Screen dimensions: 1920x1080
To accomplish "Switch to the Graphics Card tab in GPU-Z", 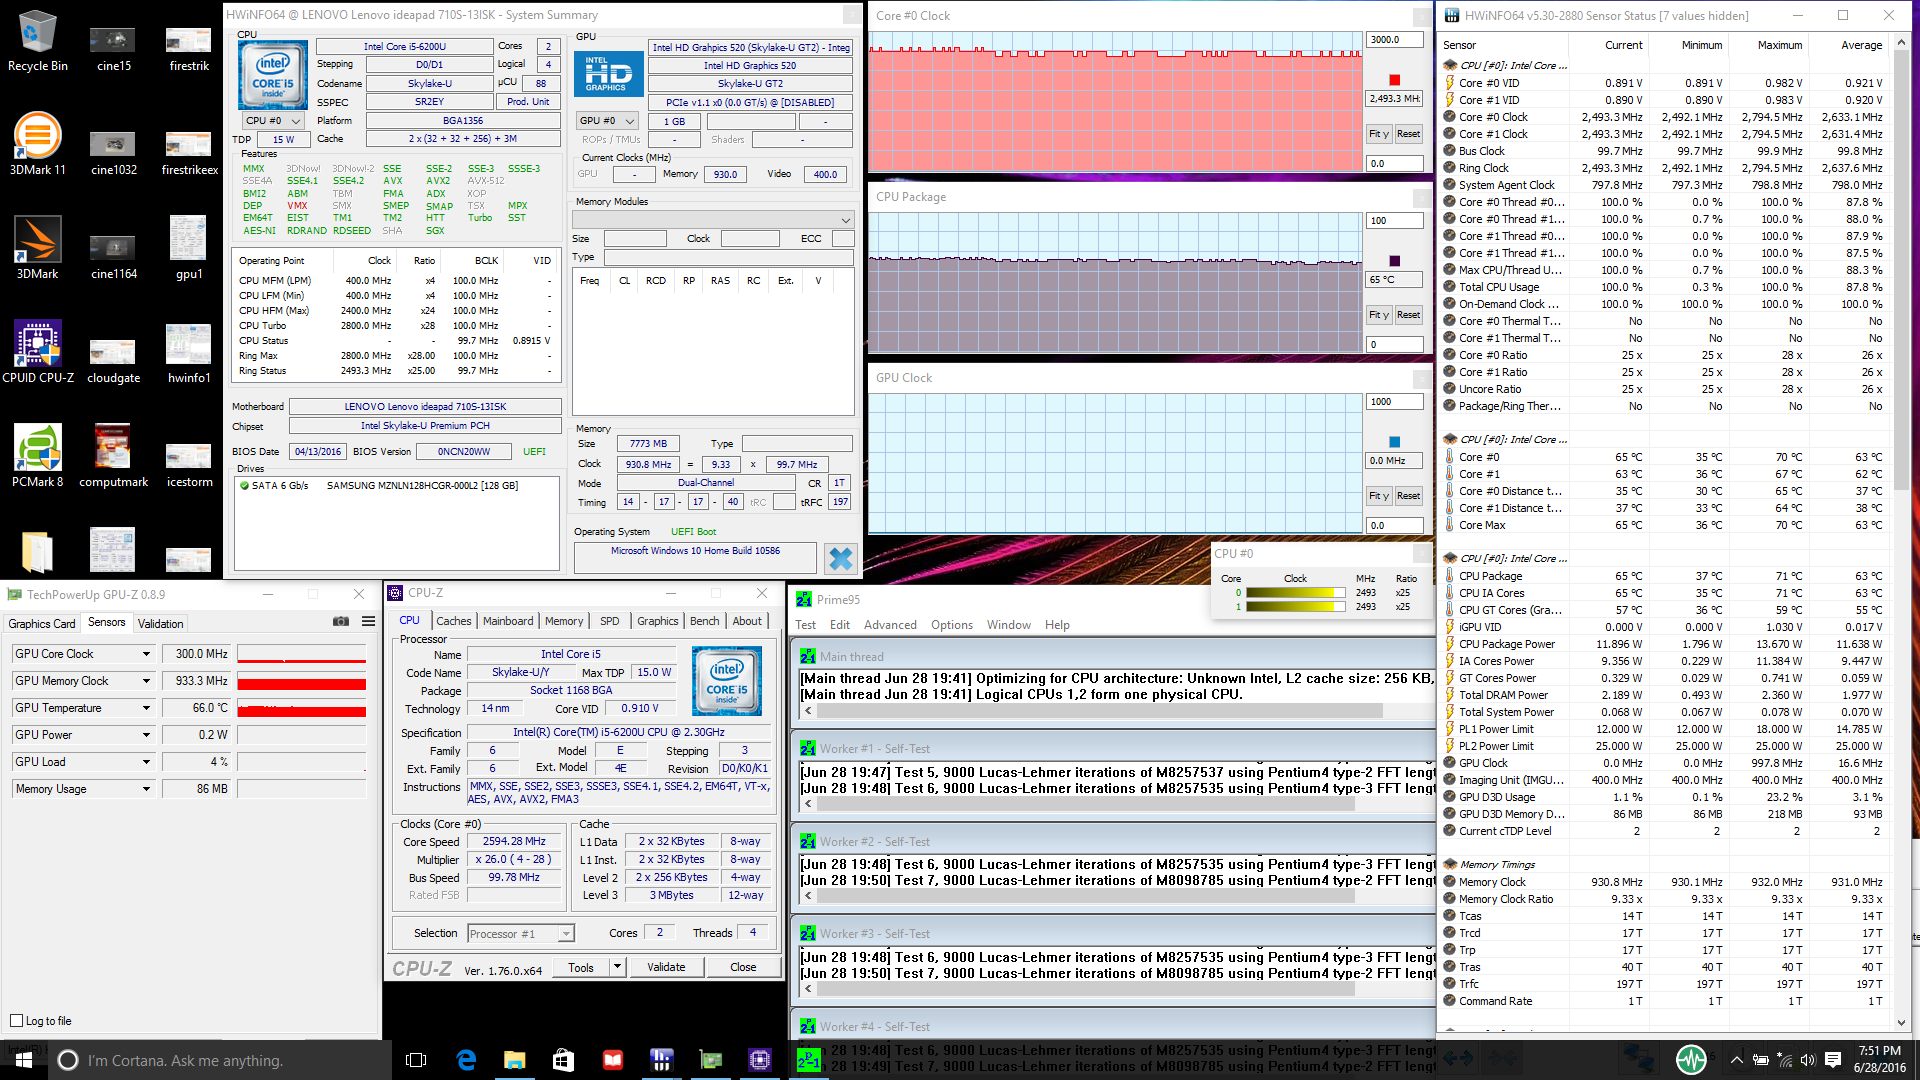I will [42, 623].
